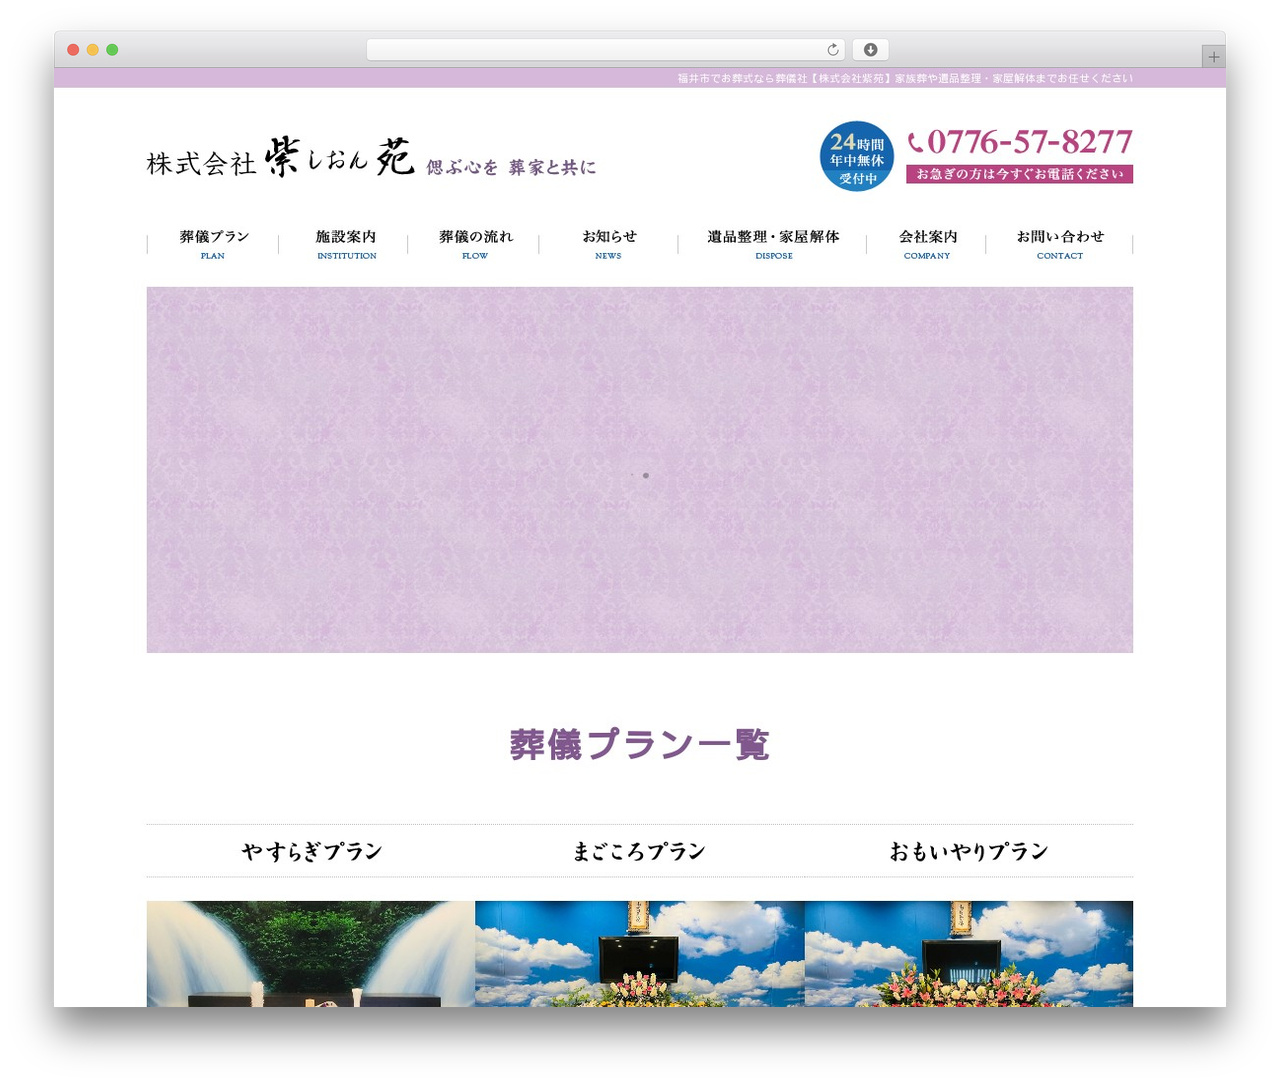Click the 24時間 年中無休 受付中 badge
The width and height of the screenshot is (1280, 1084).
[857, 156]
